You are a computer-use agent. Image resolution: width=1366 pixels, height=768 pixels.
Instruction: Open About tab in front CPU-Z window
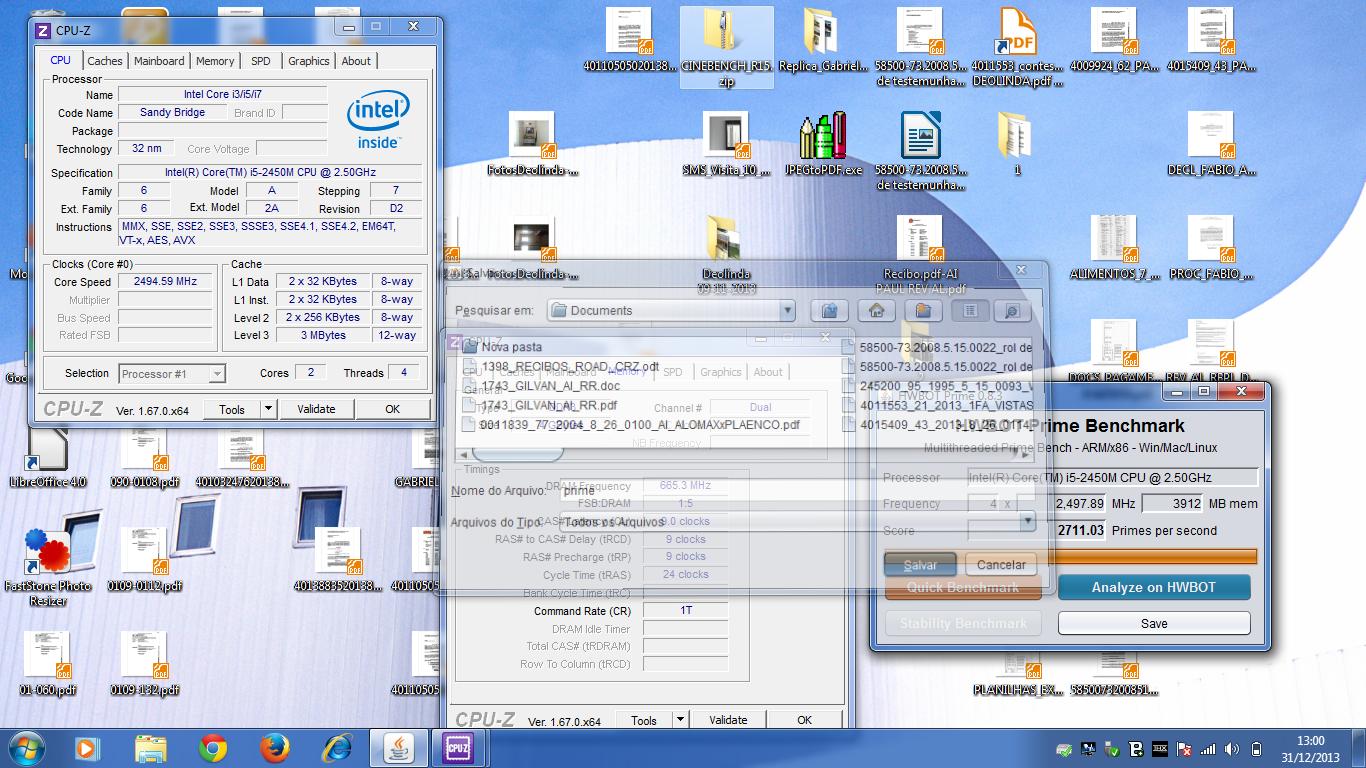click(x=356, y=61)
